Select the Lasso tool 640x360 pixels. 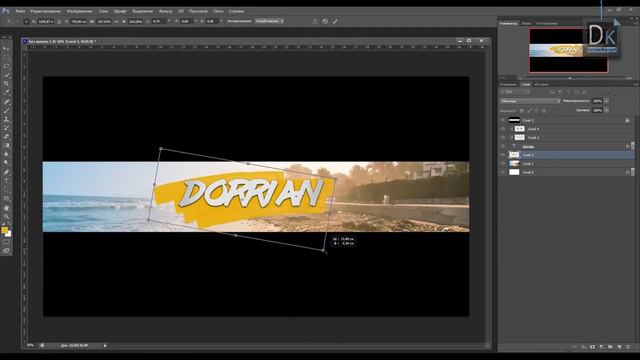(x=6, y=66)
